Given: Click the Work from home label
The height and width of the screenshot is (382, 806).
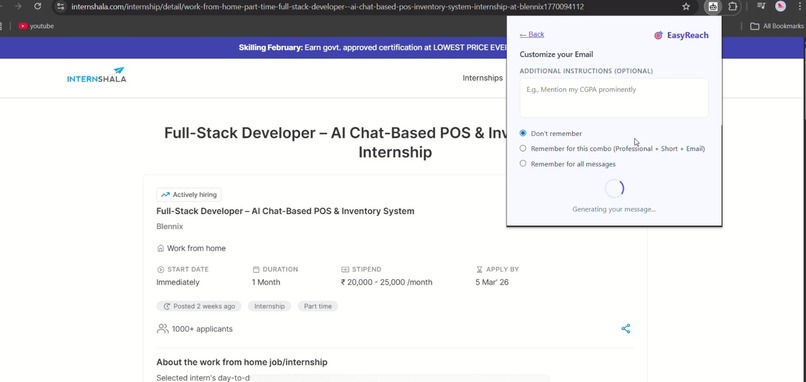Looking at the screenshot, I should 191,248.
